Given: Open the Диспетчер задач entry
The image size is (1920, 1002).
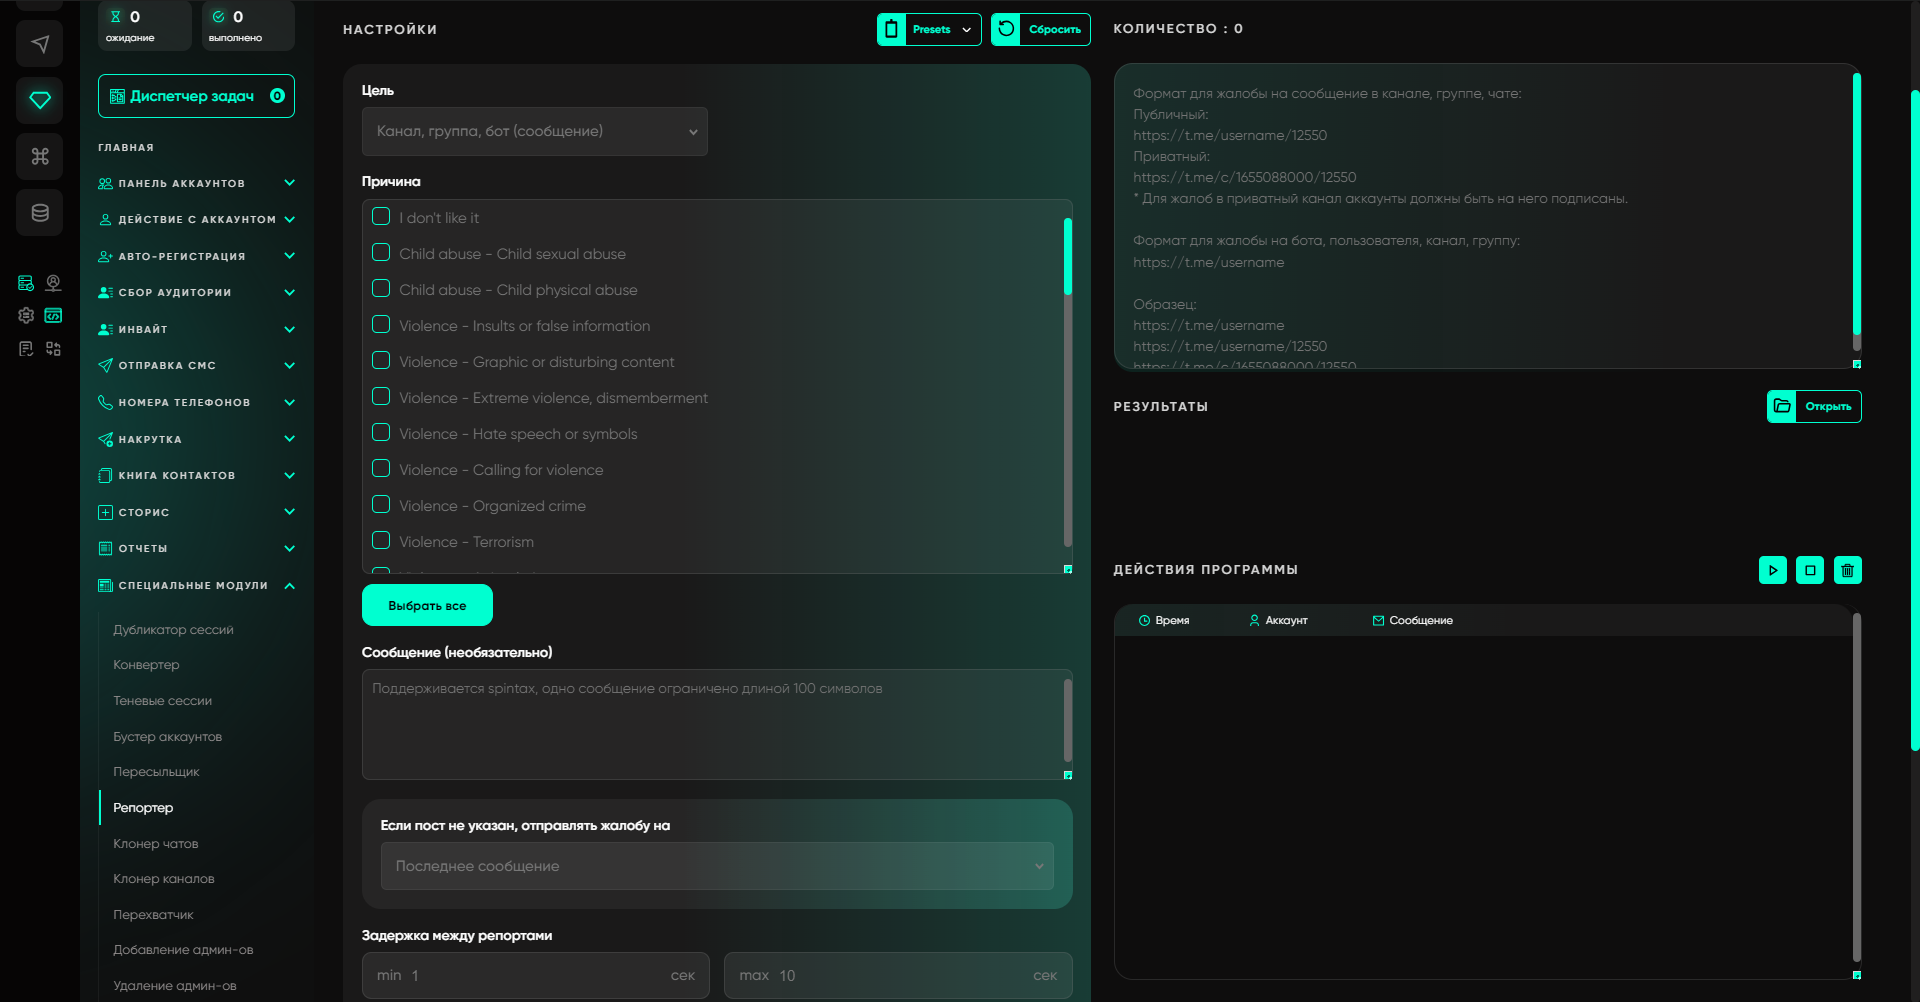Looking at the screenshot, I should coord(196,96).
